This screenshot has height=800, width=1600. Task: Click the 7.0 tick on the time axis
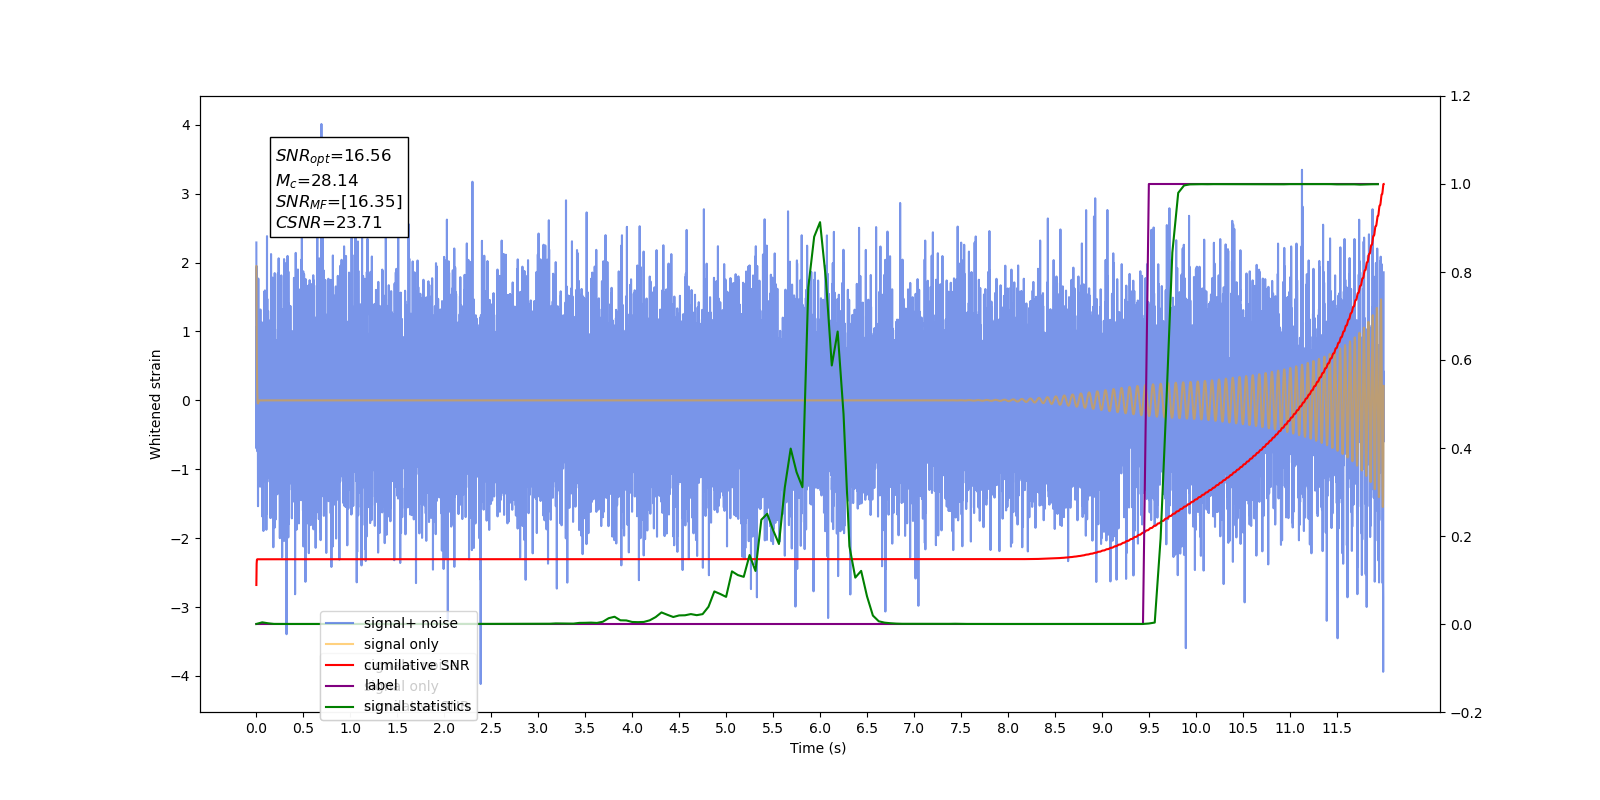point(914,728)
